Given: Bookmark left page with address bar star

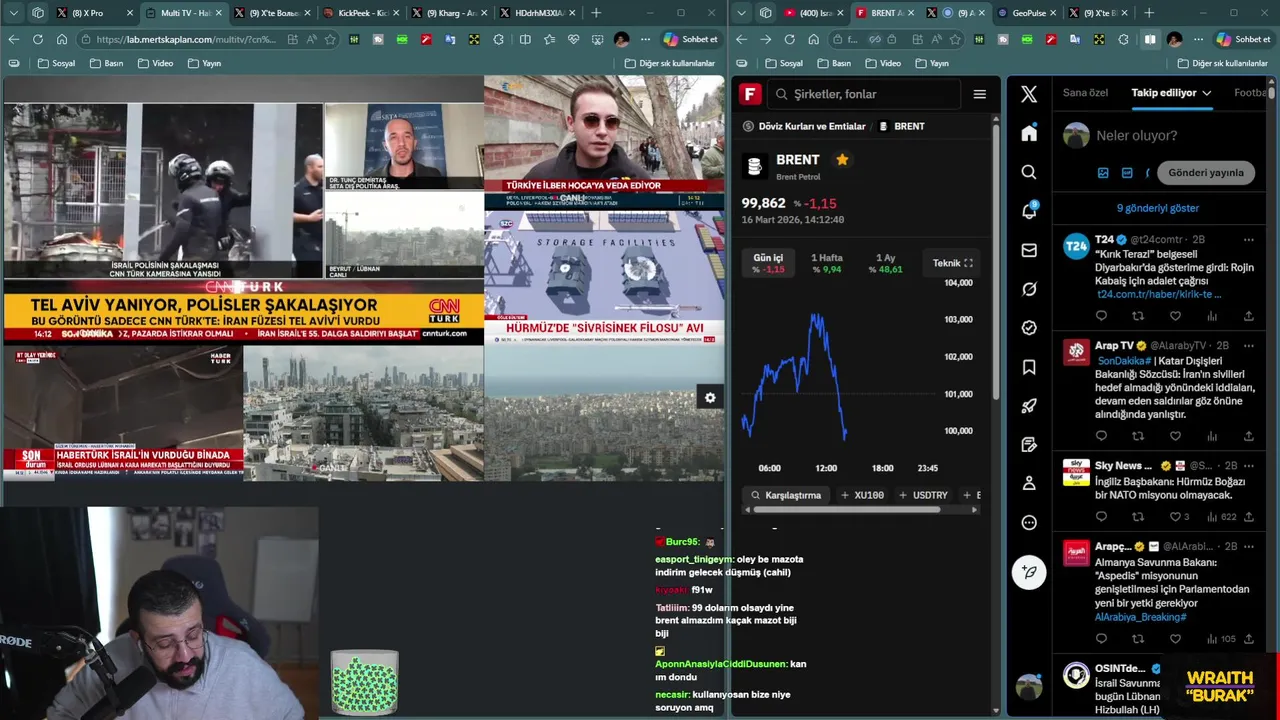Looking at the screenshot, I should click(x=330, y=39).
